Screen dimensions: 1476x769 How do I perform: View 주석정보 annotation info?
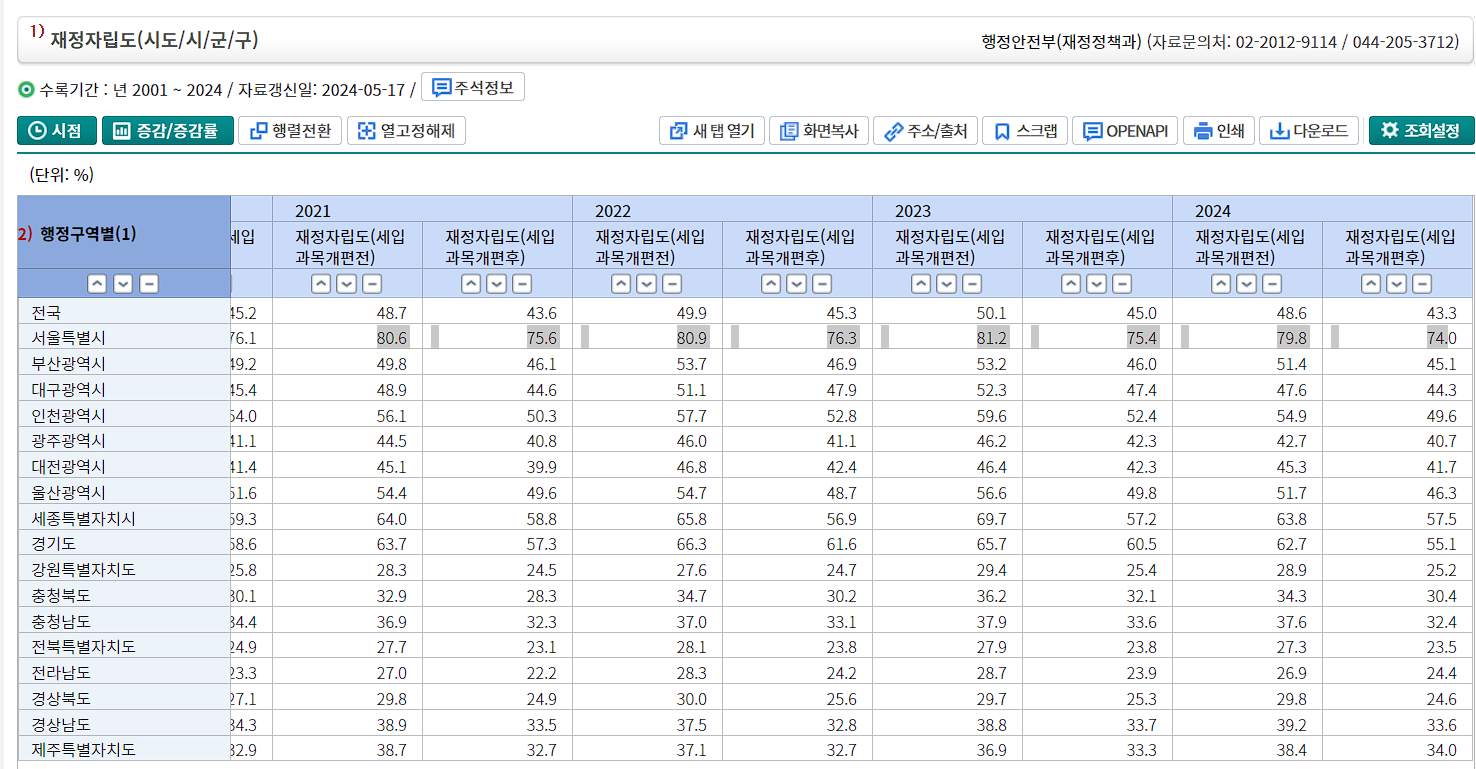tap(473, 88)
